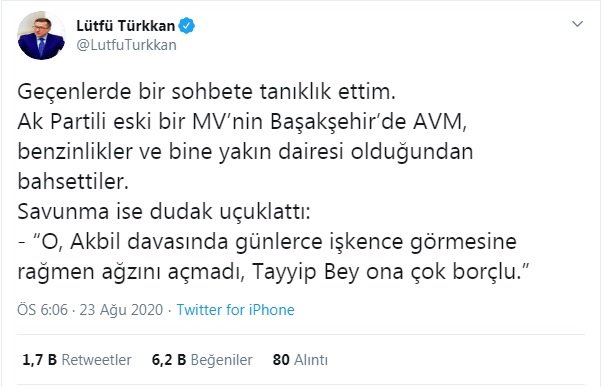This screenshot has width=601, height=387.
Task: Click the line ending Tayyip Bey ona çok borçlu
Action: pyautogui.click(x=273, y=272)
